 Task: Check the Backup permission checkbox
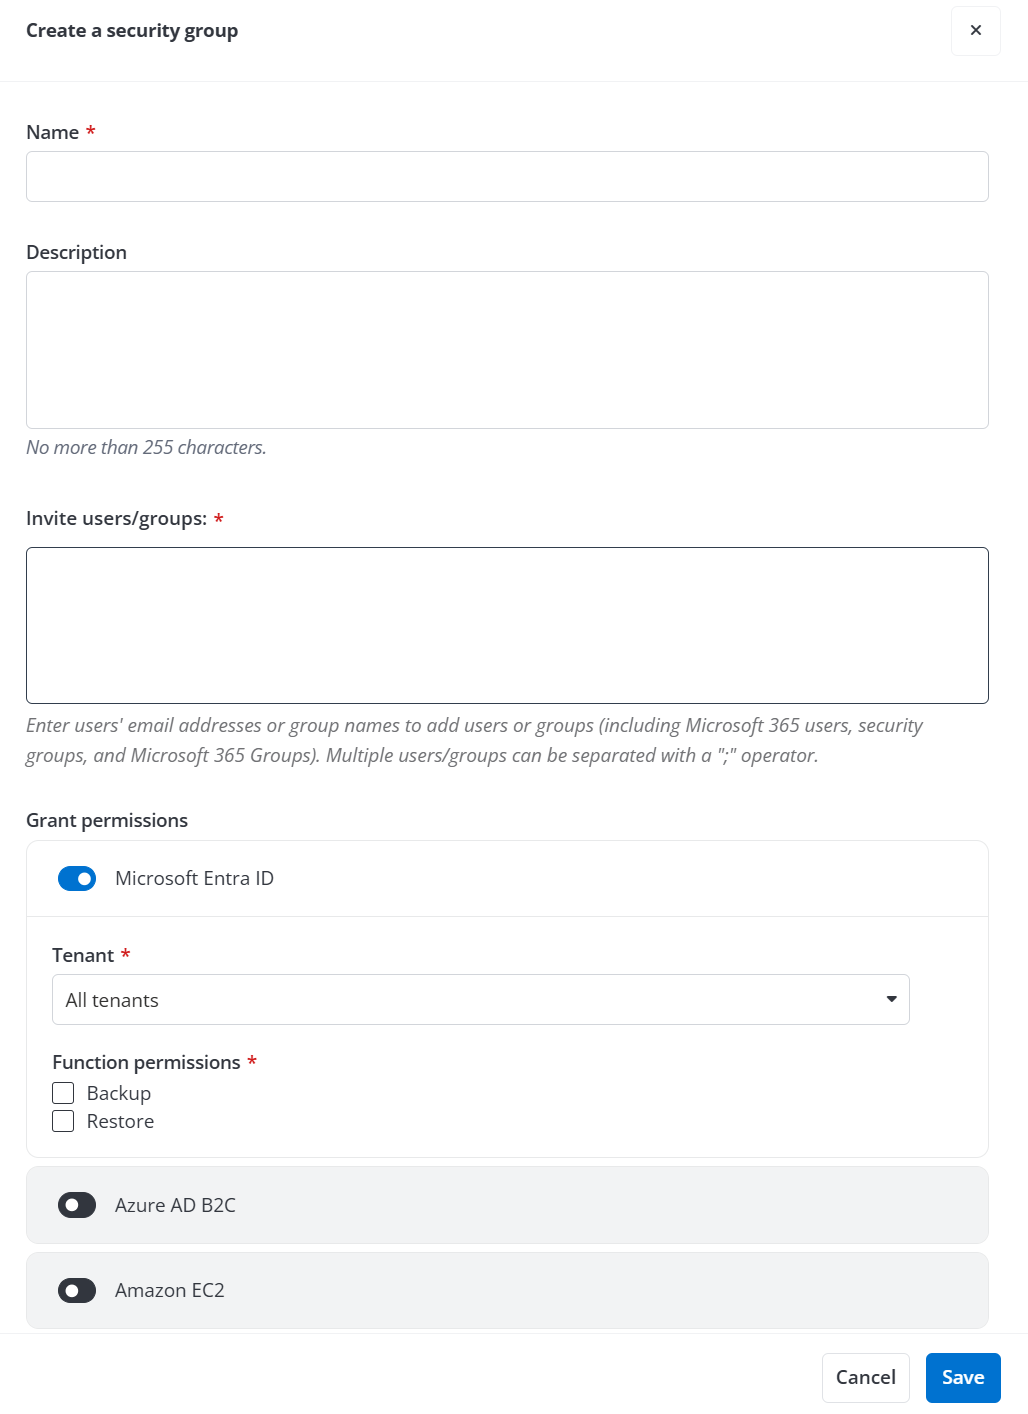pyautogui.click(x=63, y=1093)
